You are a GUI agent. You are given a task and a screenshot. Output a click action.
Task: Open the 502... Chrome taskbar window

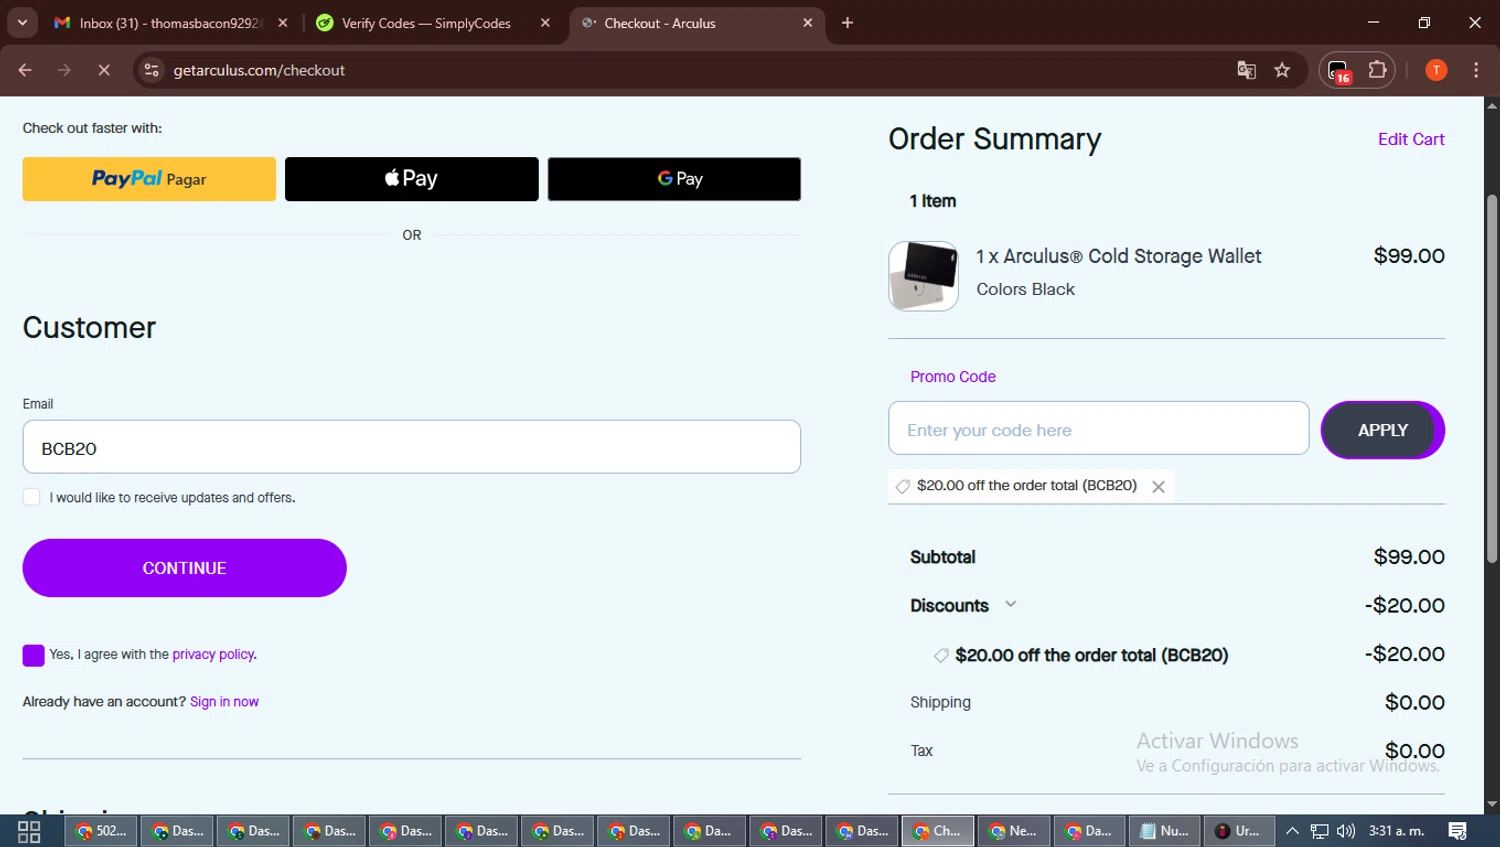click(x=101, y=831)
